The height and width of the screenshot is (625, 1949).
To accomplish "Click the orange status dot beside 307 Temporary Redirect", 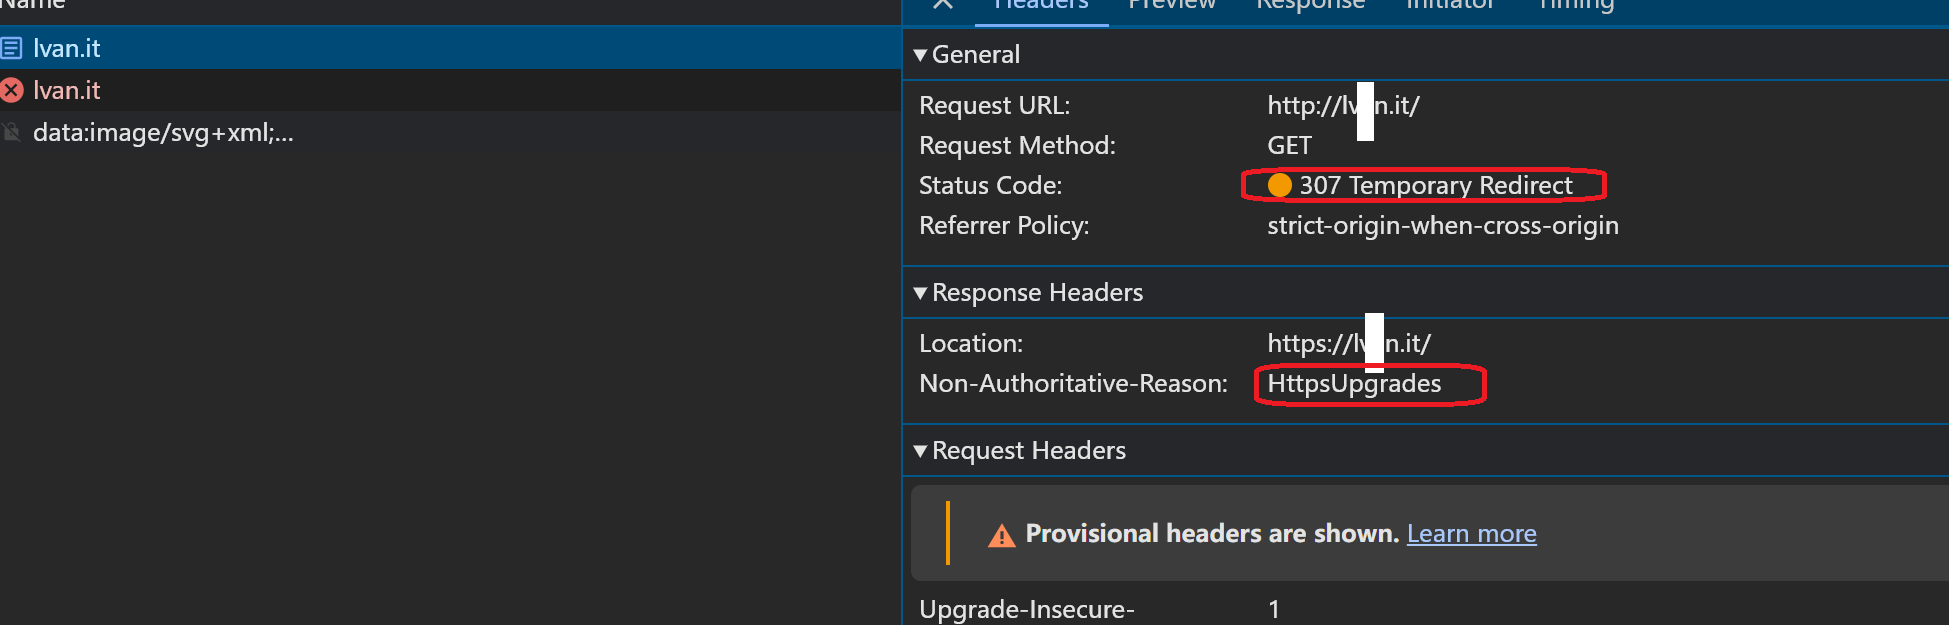I will pyautogui.click(x=1279, y=185).
